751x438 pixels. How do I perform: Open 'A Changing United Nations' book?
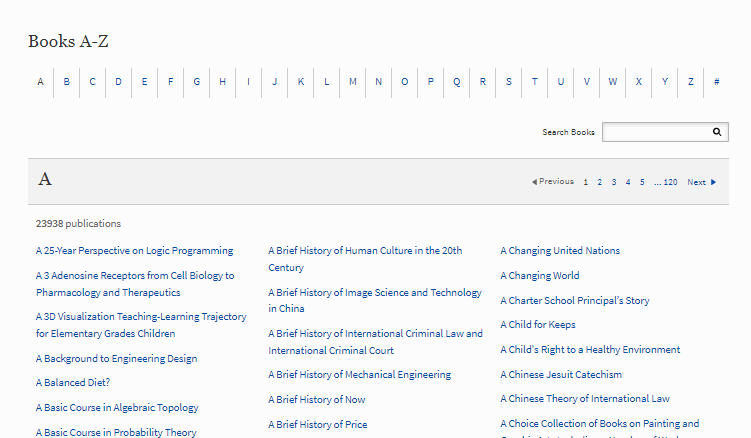560,251
